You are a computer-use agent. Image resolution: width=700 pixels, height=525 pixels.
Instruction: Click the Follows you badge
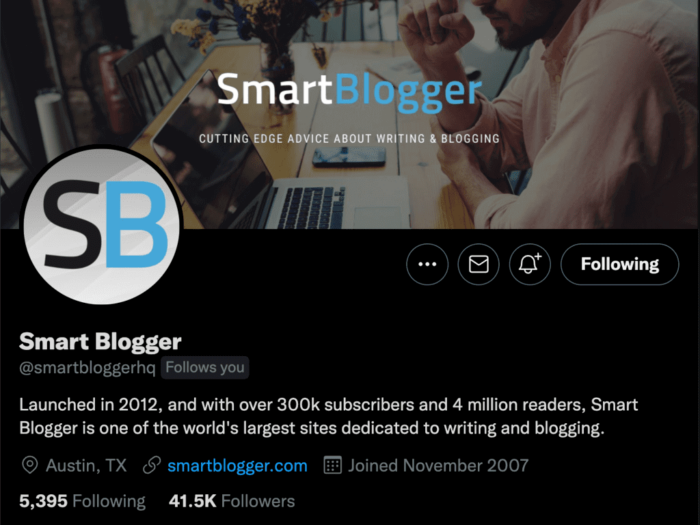[205, 367]
